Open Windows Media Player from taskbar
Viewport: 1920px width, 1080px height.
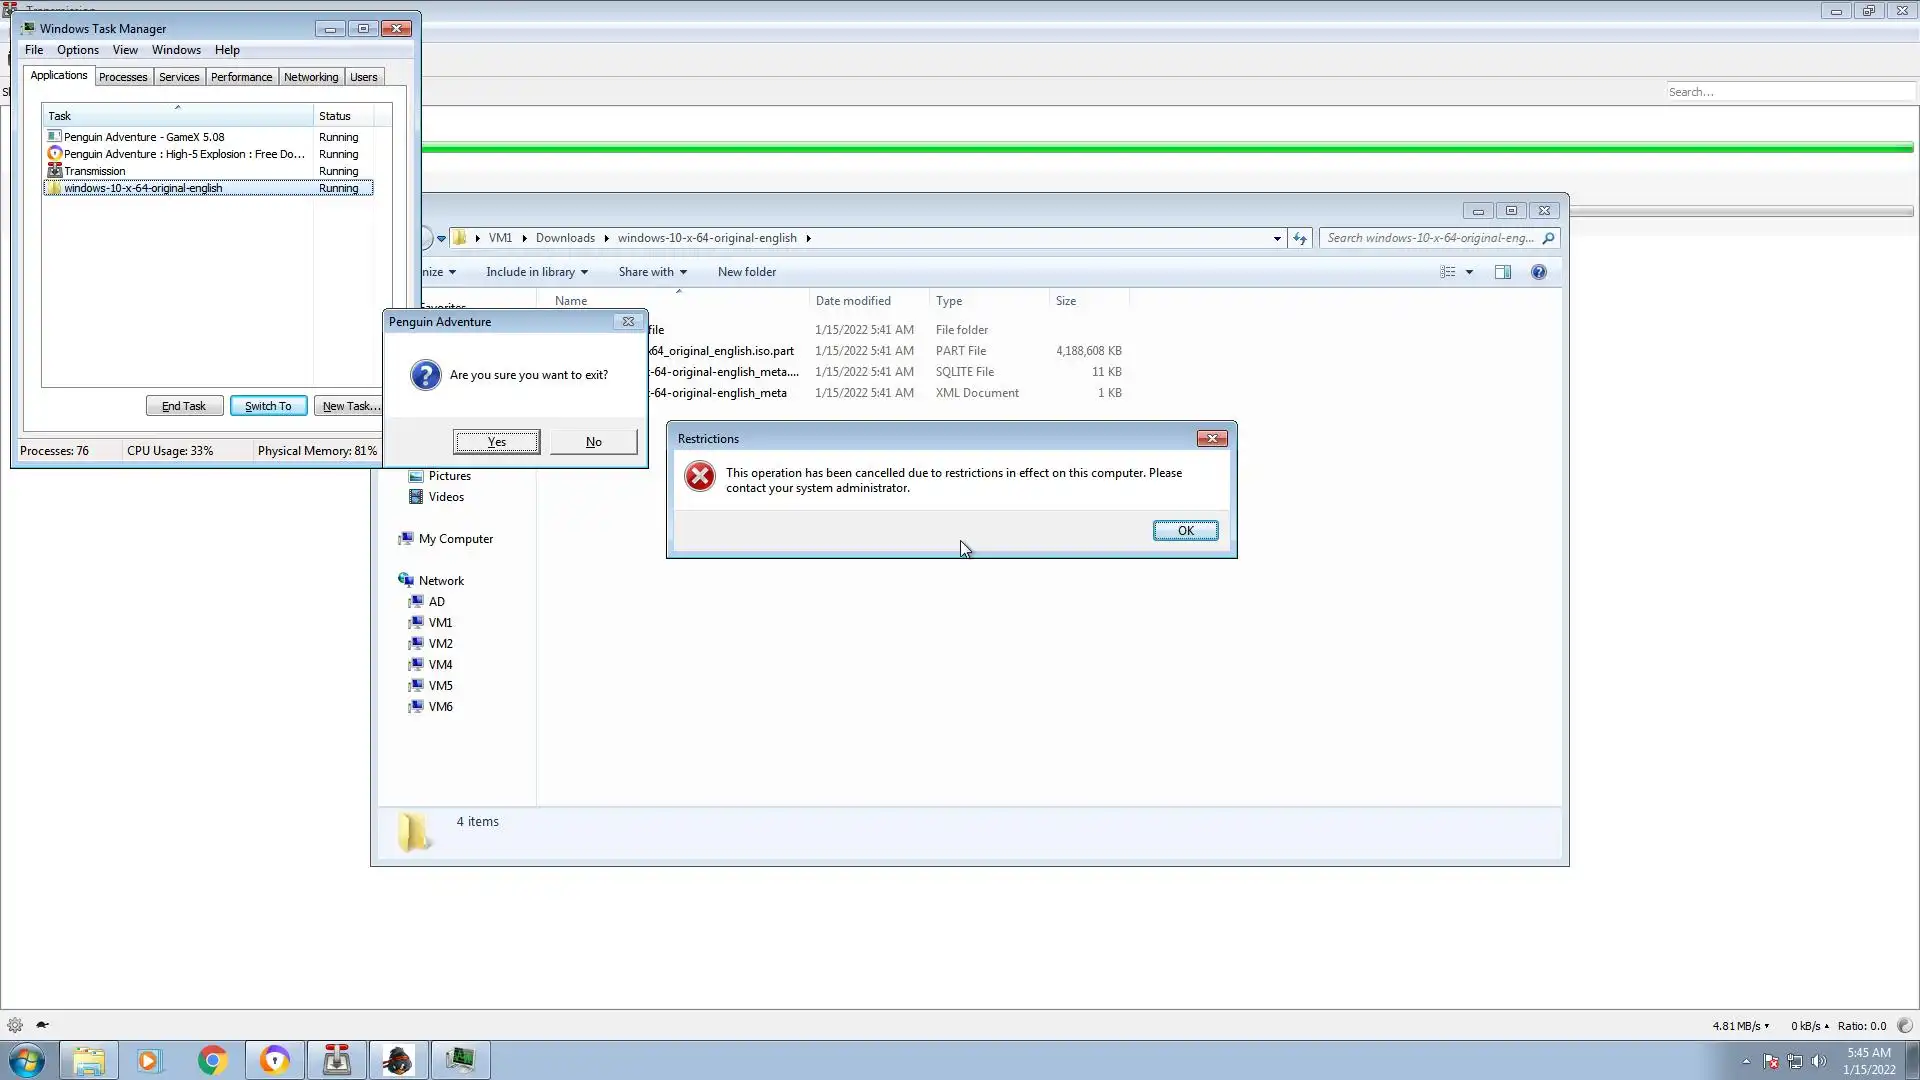pos(149,1060)
